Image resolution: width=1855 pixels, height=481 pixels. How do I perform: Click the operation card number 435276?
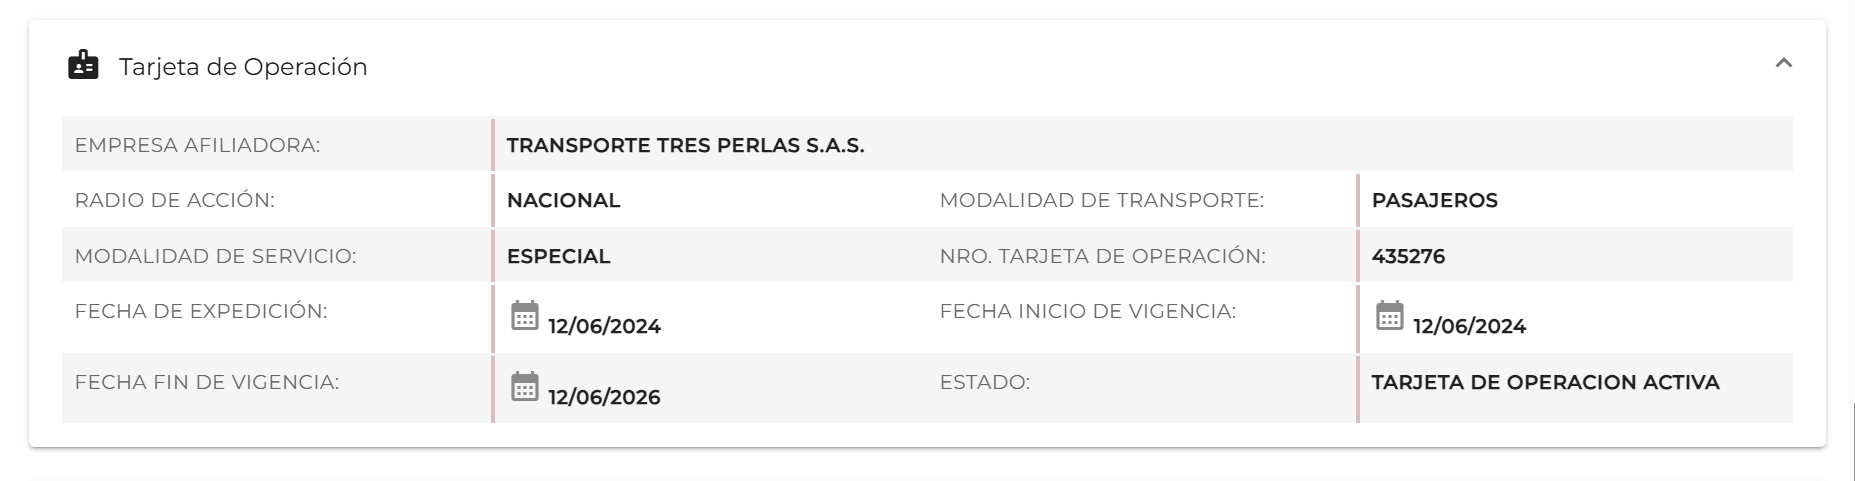pyautogui.click(x=1408, y=256)
